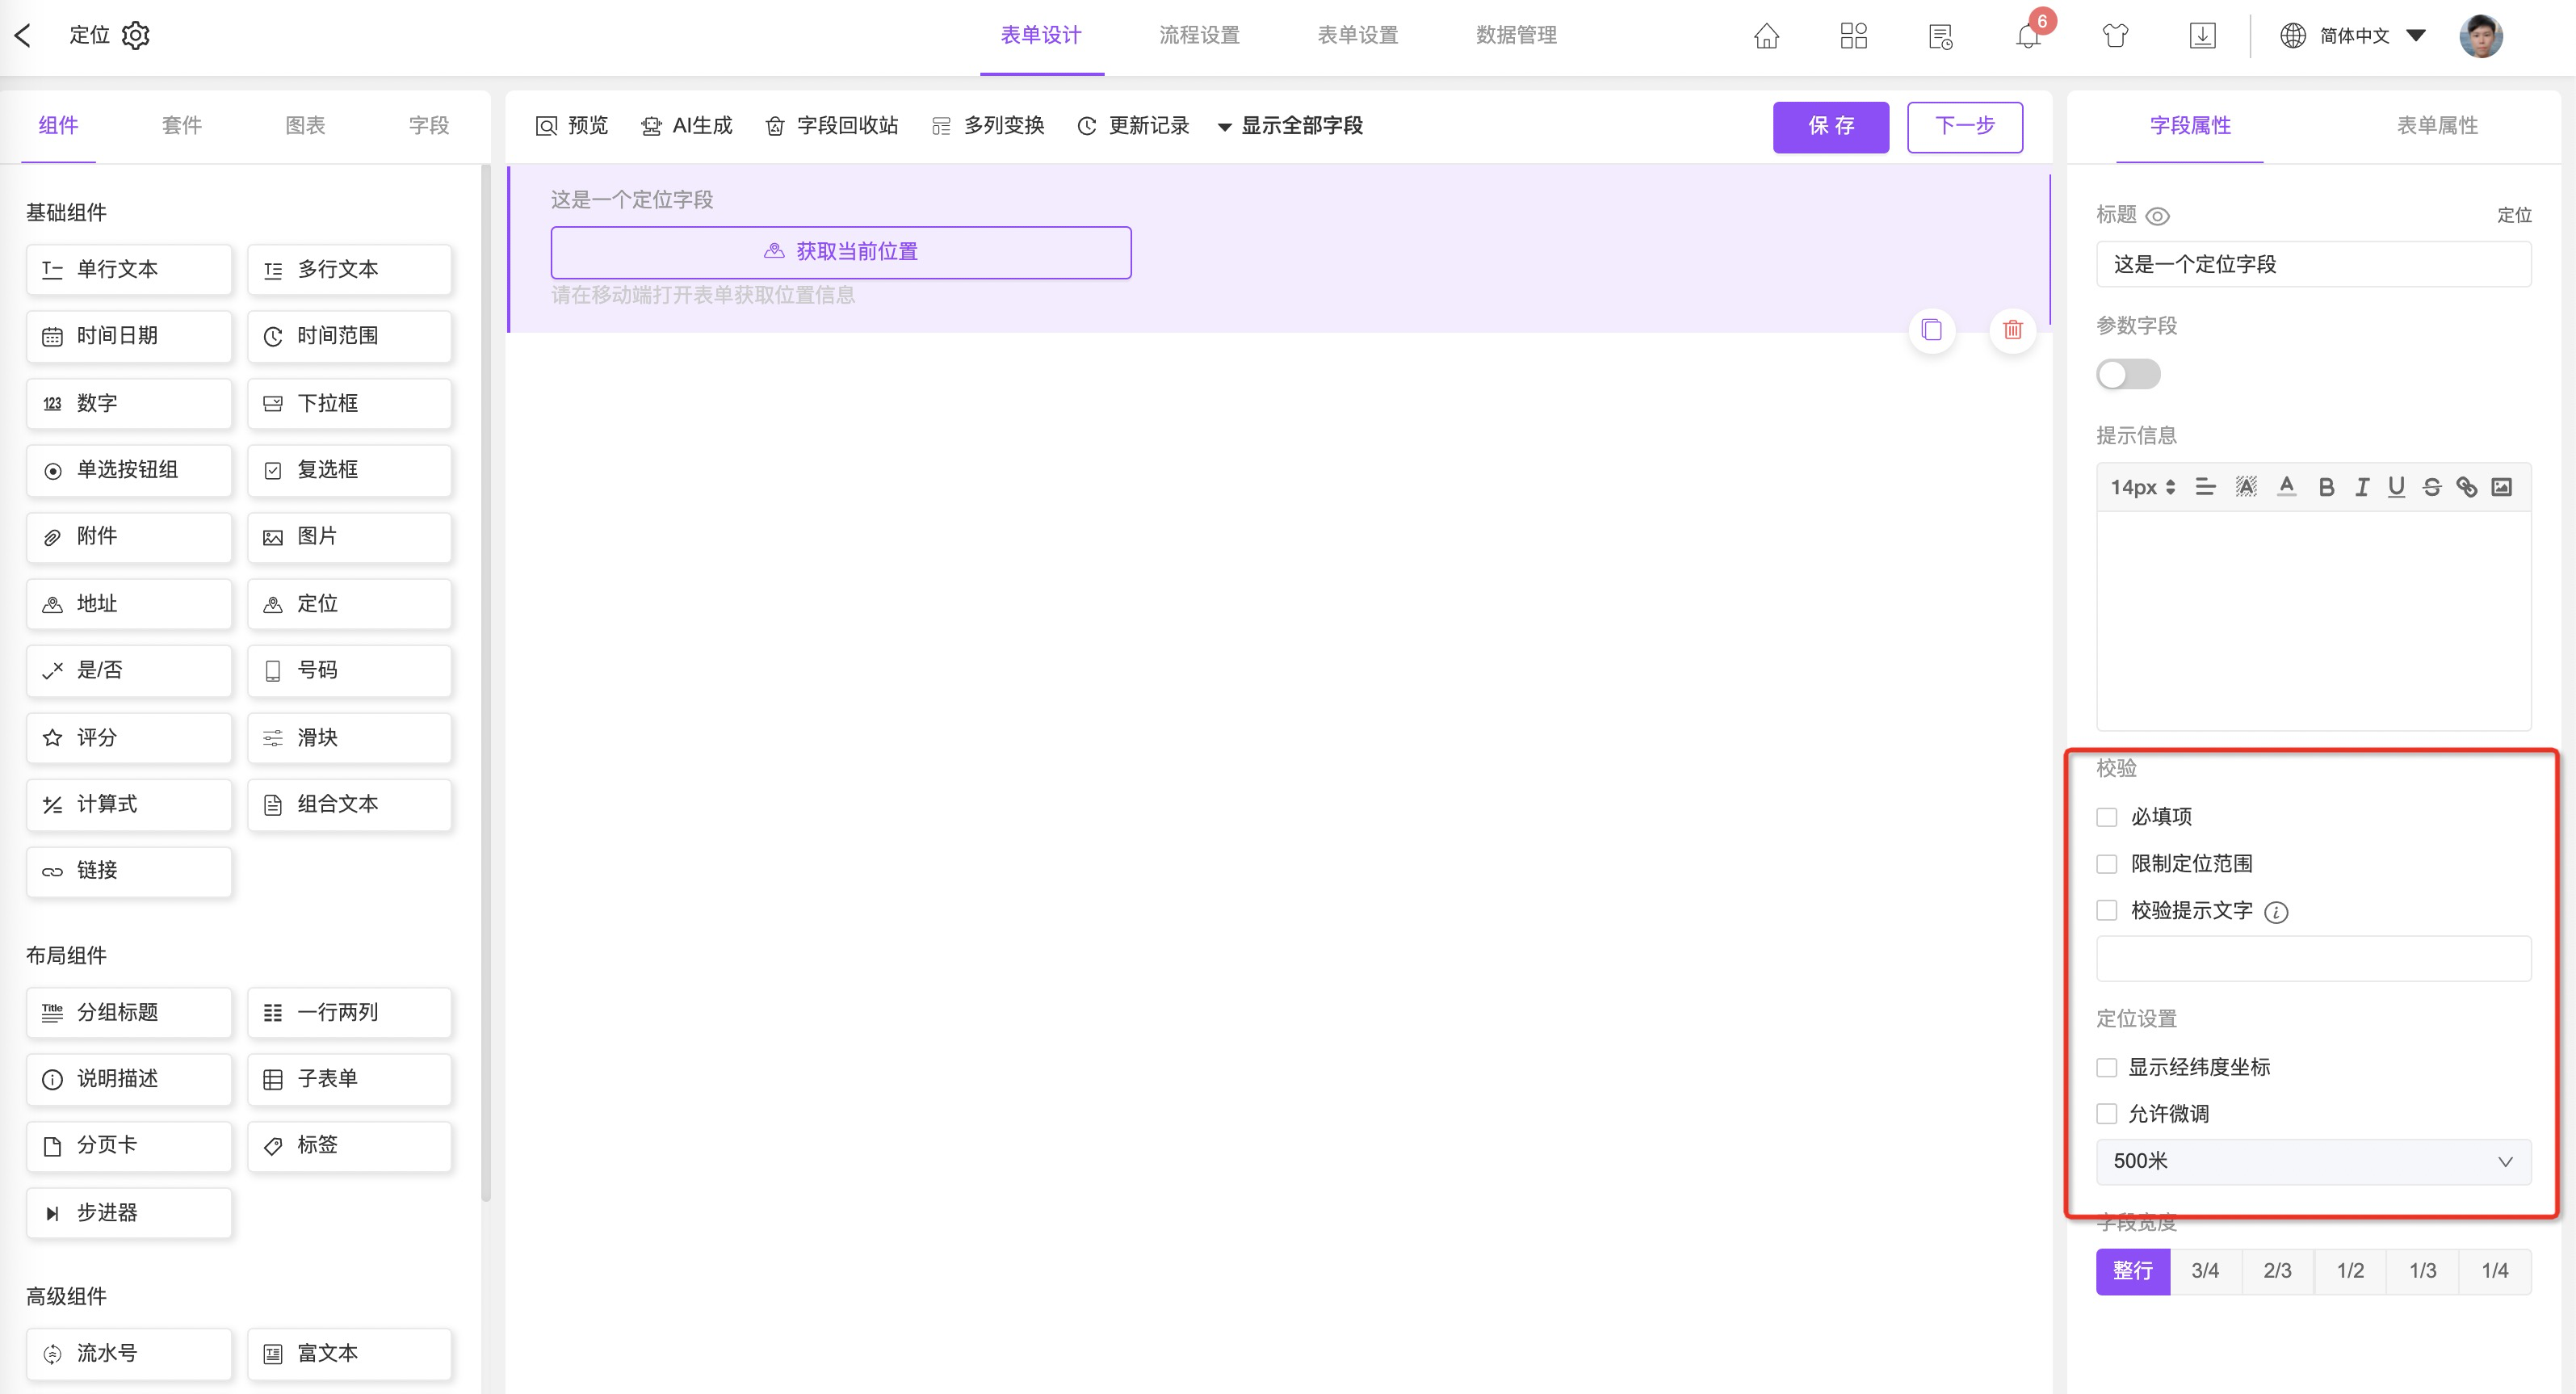Switch to the 表单设置 tab
Viewport: 2576px width, 1394px height.
pos(1357,36)
